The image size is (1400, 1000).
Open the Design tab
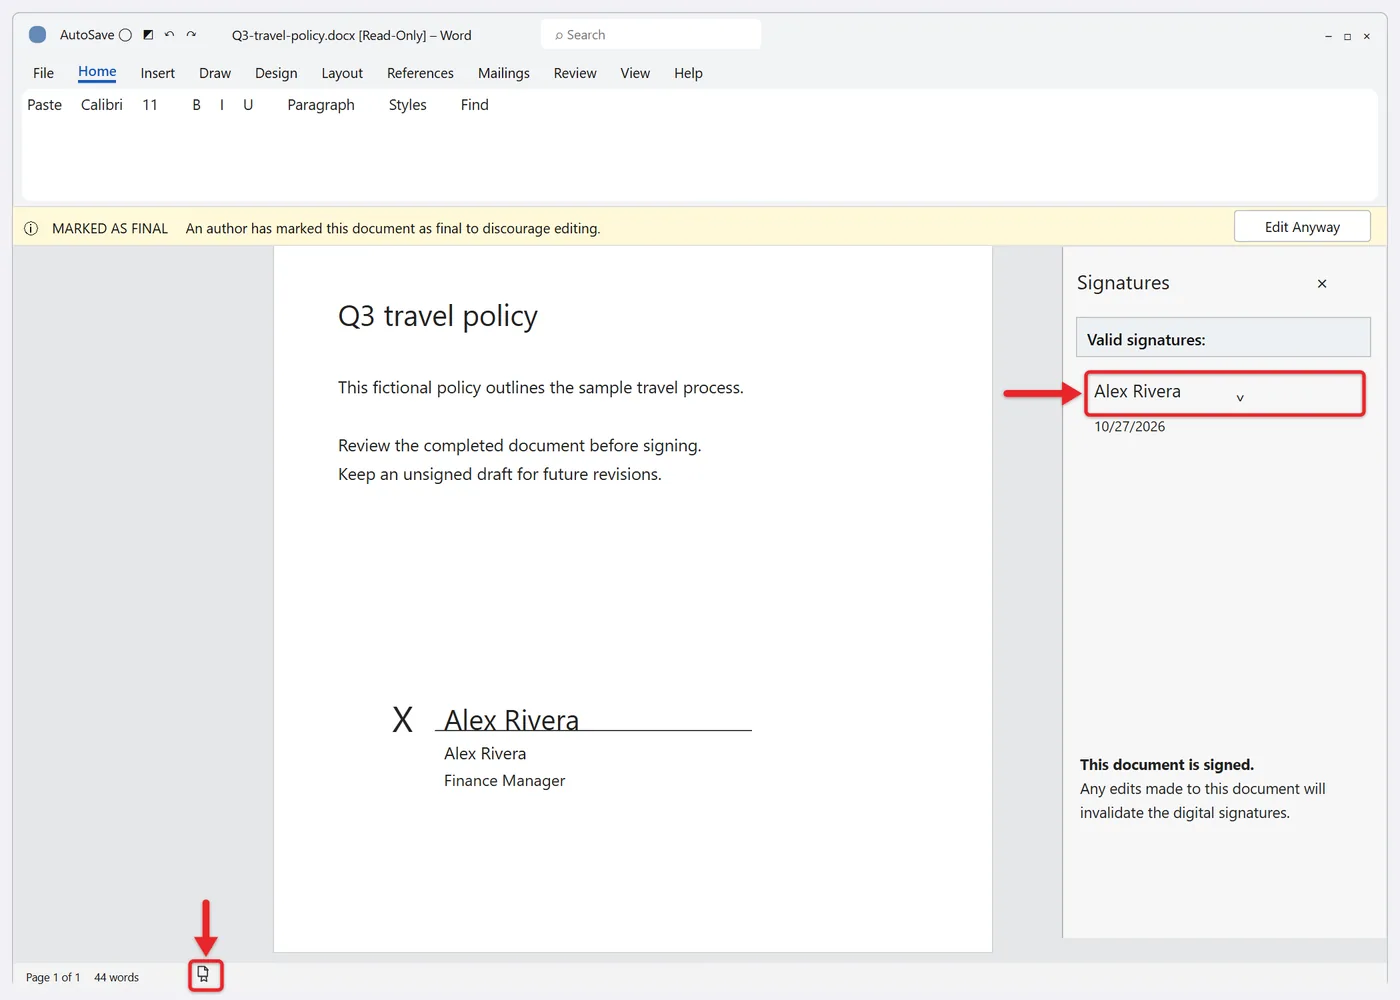276,73
